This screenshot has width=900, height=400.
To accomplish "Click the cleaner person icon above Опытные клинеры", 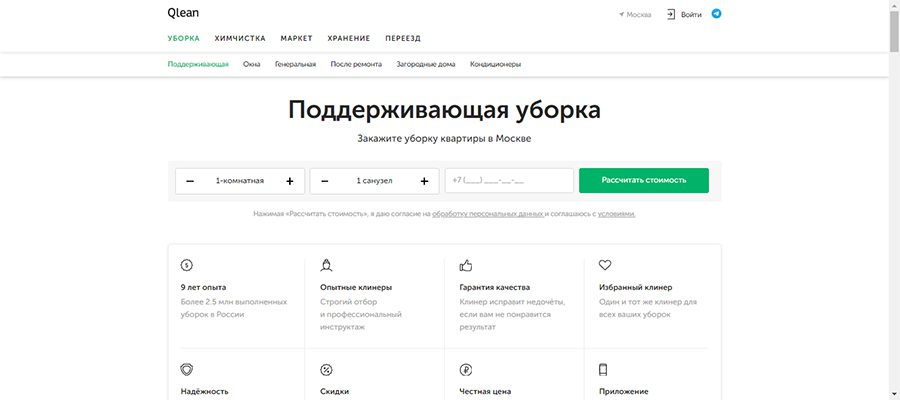I will 326,265.
